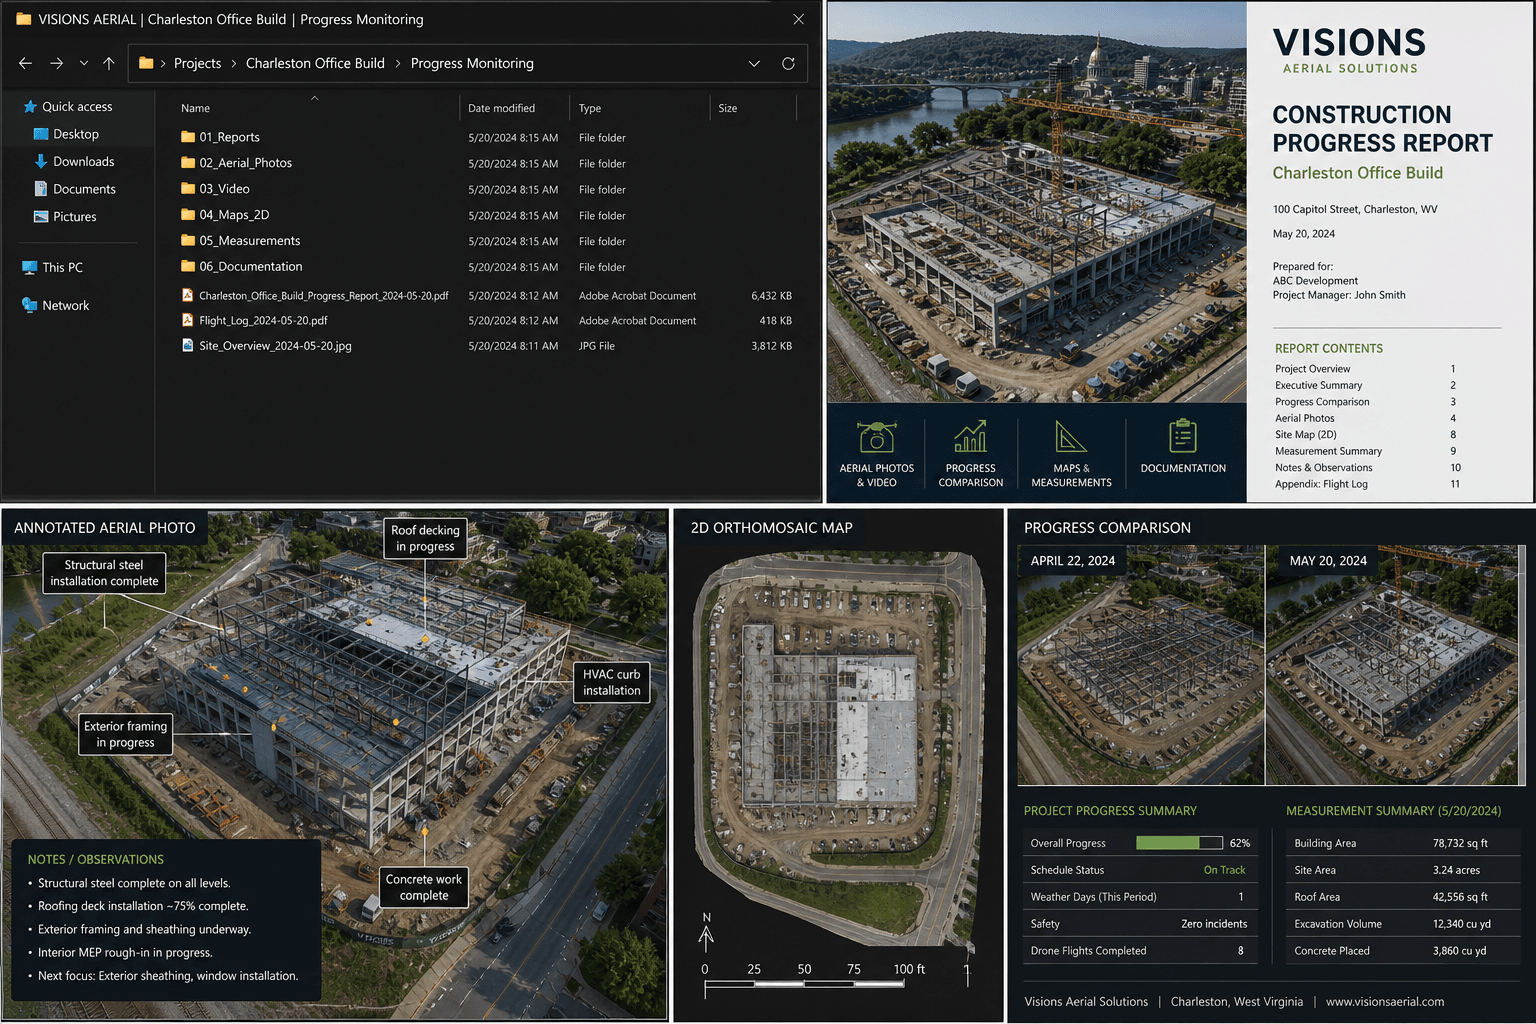
Task: Click the Back arrow in File Explorer
Action: click(x=25, y=63)
